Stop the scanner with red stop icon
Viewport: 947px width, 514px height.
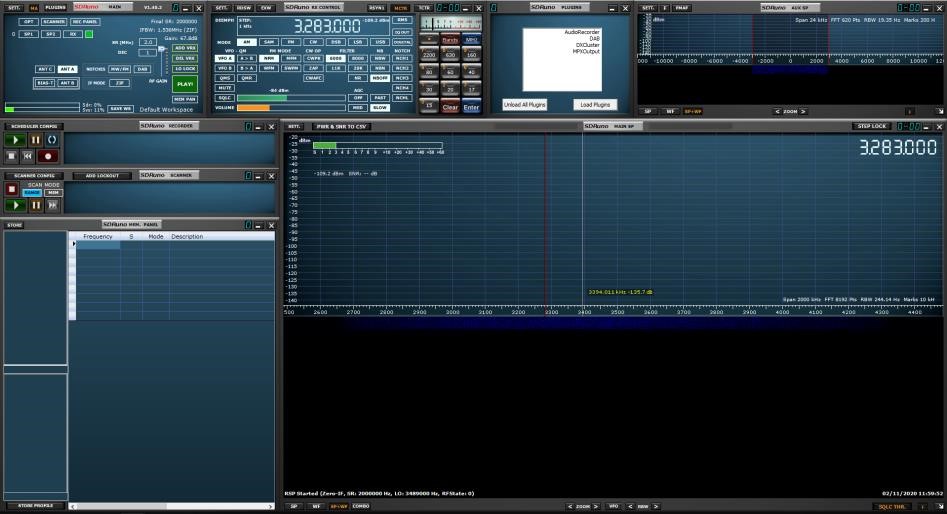(12, 189)
